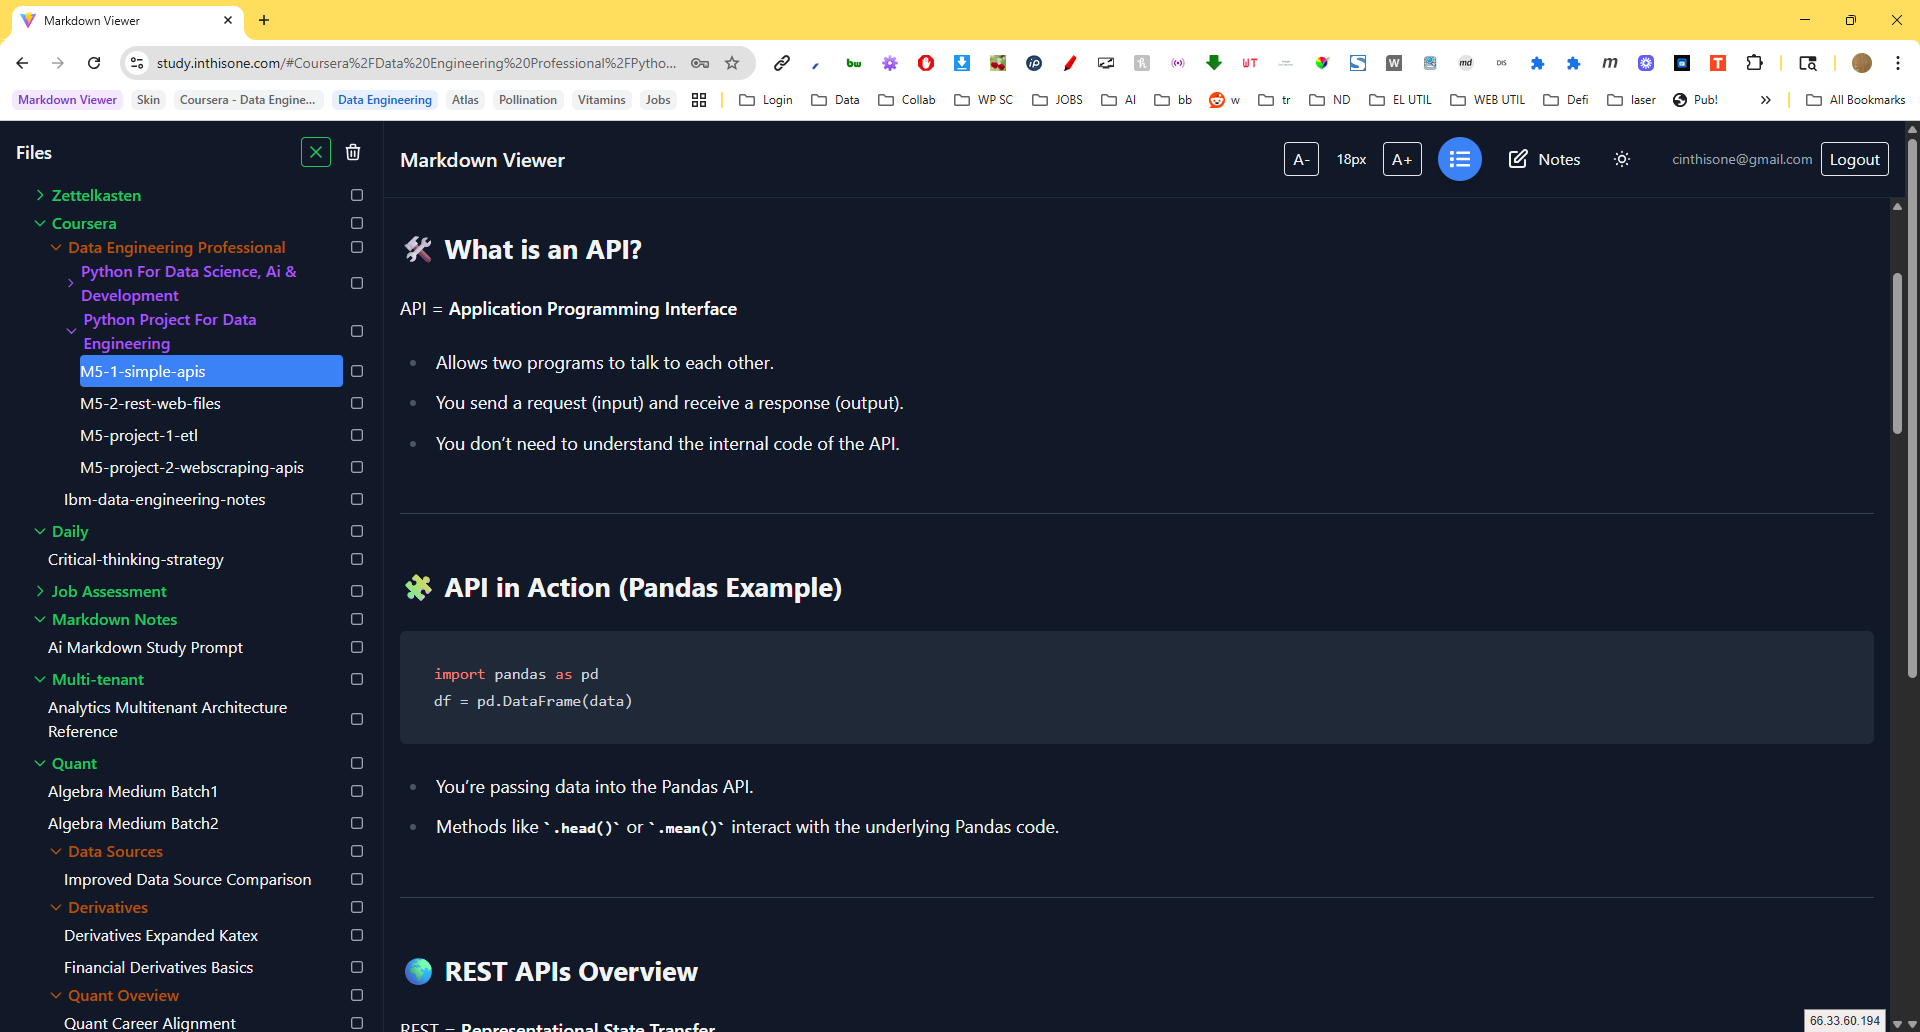The image size is (1920, 1032).
Task: Click the Logout button
Action: tap(1854, 159)
